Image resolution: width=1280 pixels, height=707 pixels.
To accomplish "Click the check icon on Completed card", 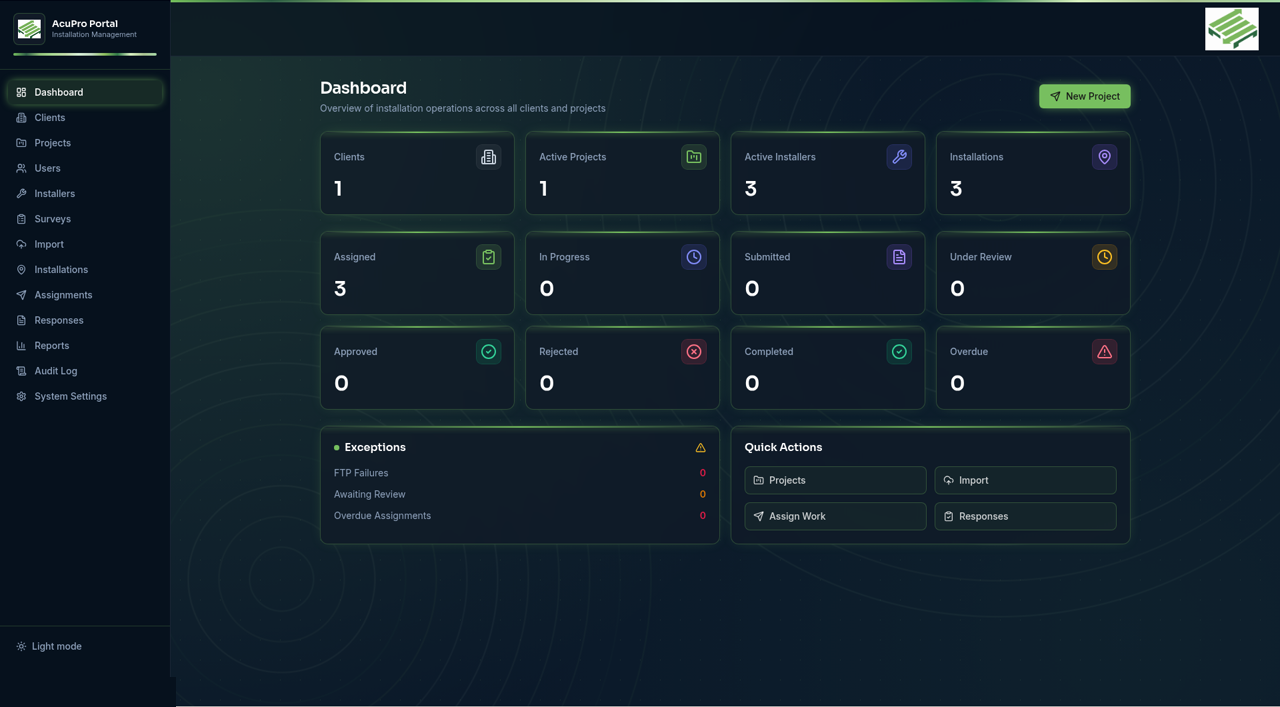I will [899, 352].
